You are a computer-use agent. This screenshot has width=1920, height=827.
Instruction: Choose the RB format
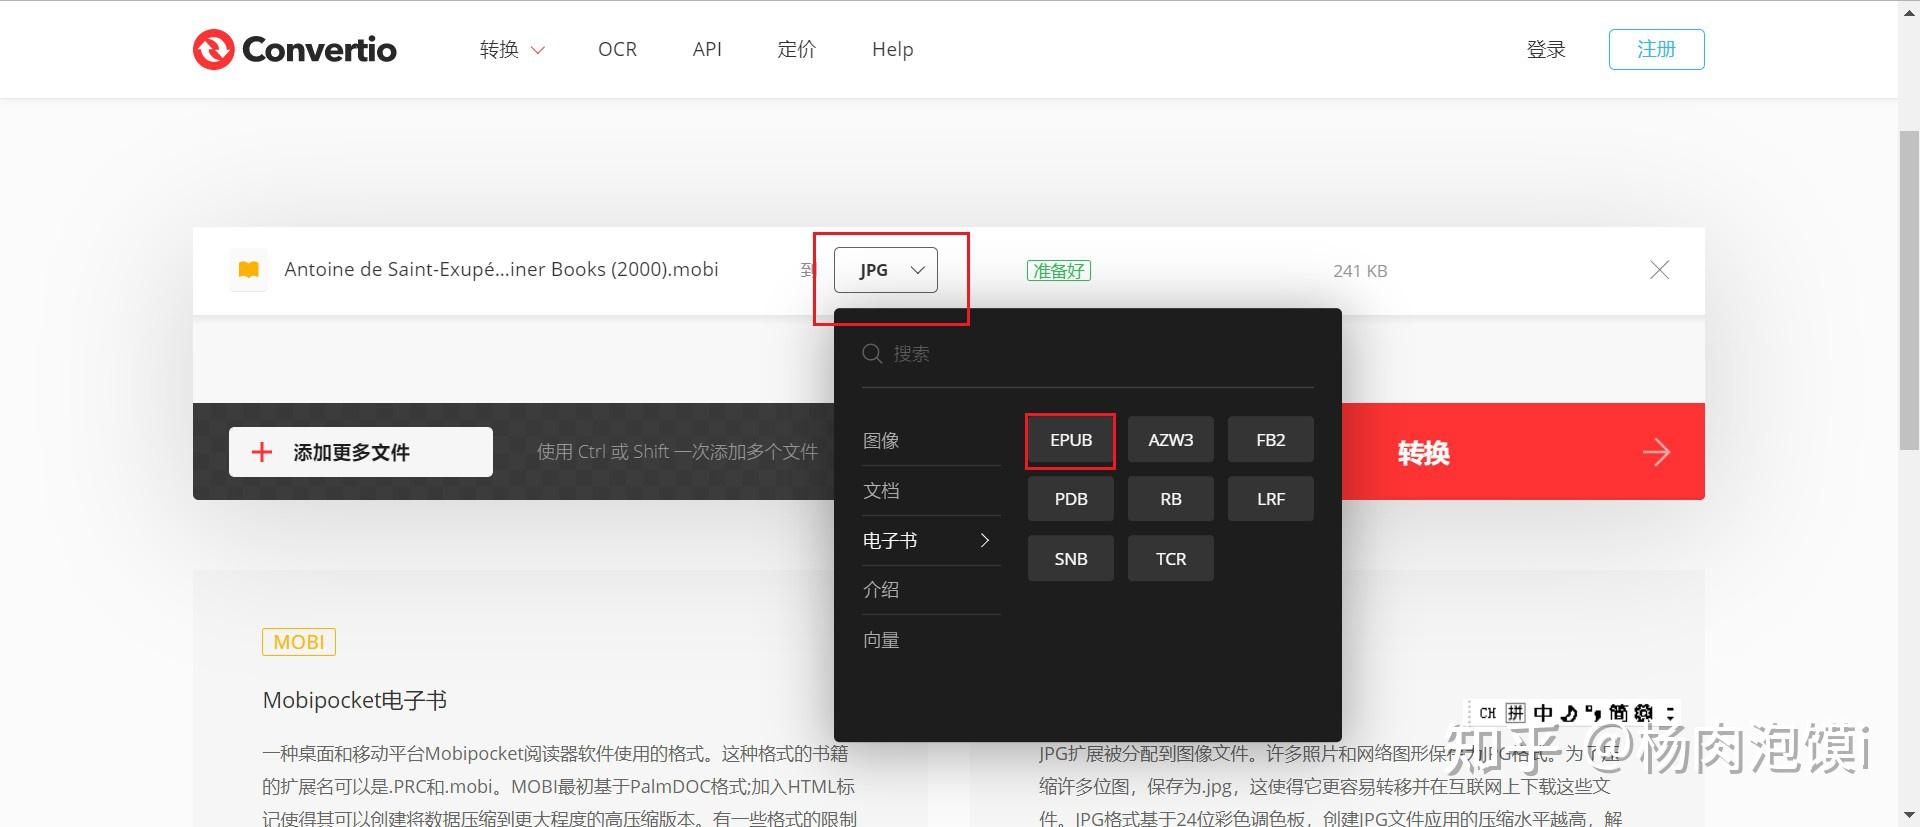1170,499
